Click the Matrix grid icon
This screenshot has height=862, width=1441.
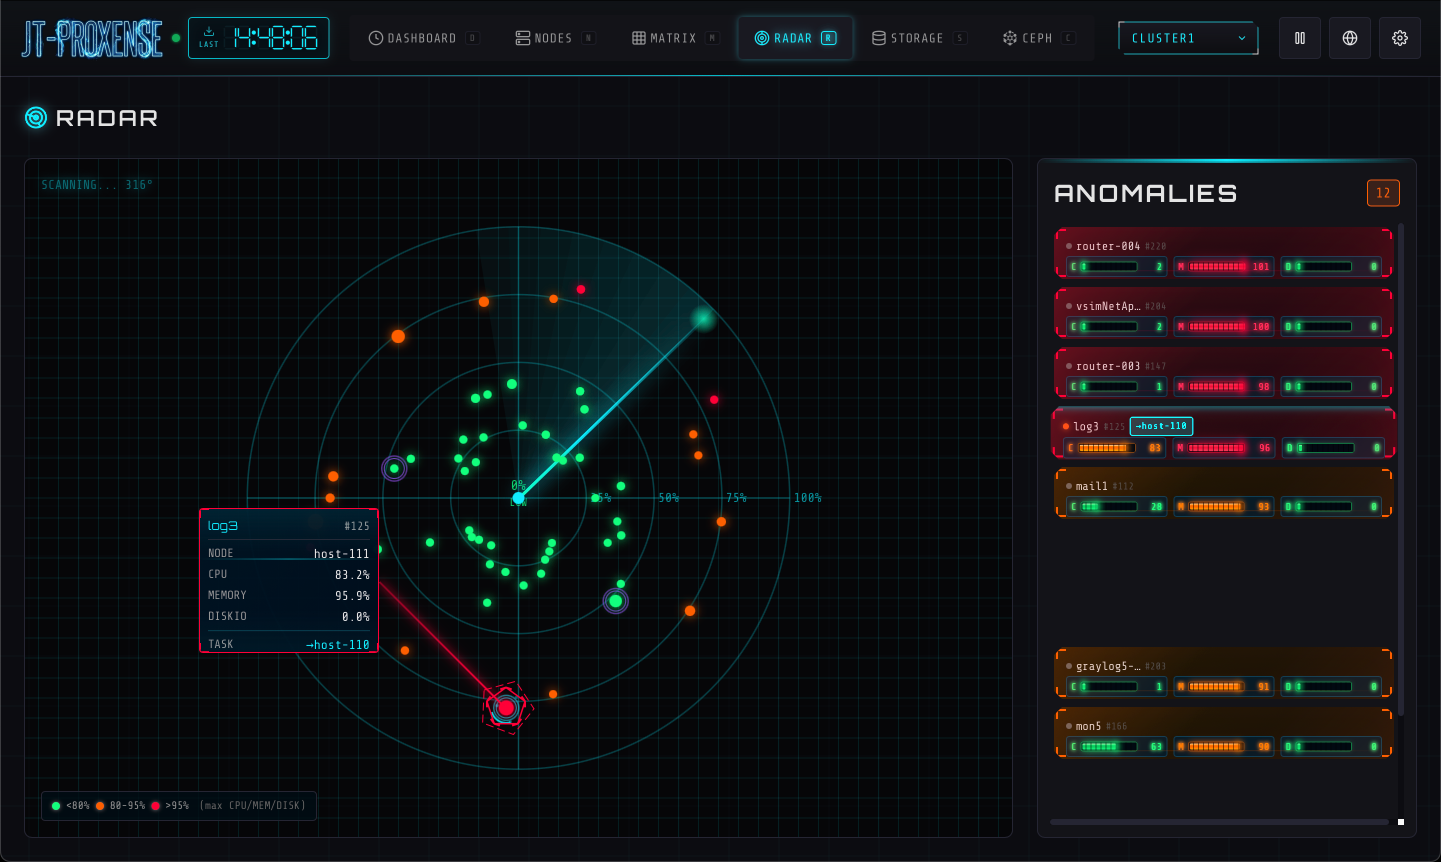click(639, 38)
